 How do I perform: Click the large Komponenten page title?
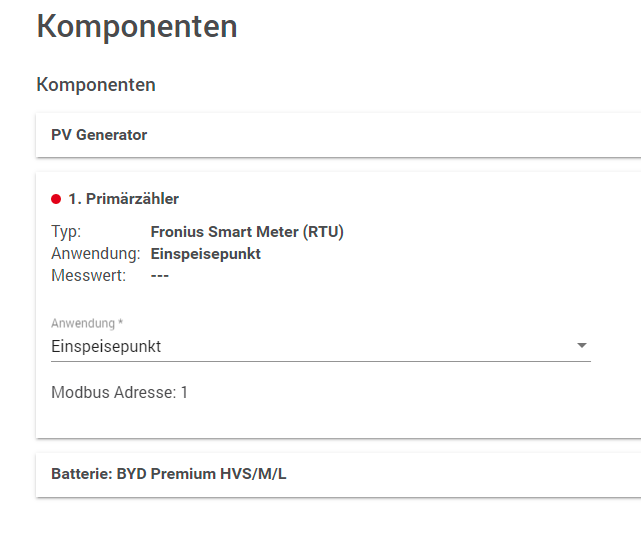click(x=137, y=27)
